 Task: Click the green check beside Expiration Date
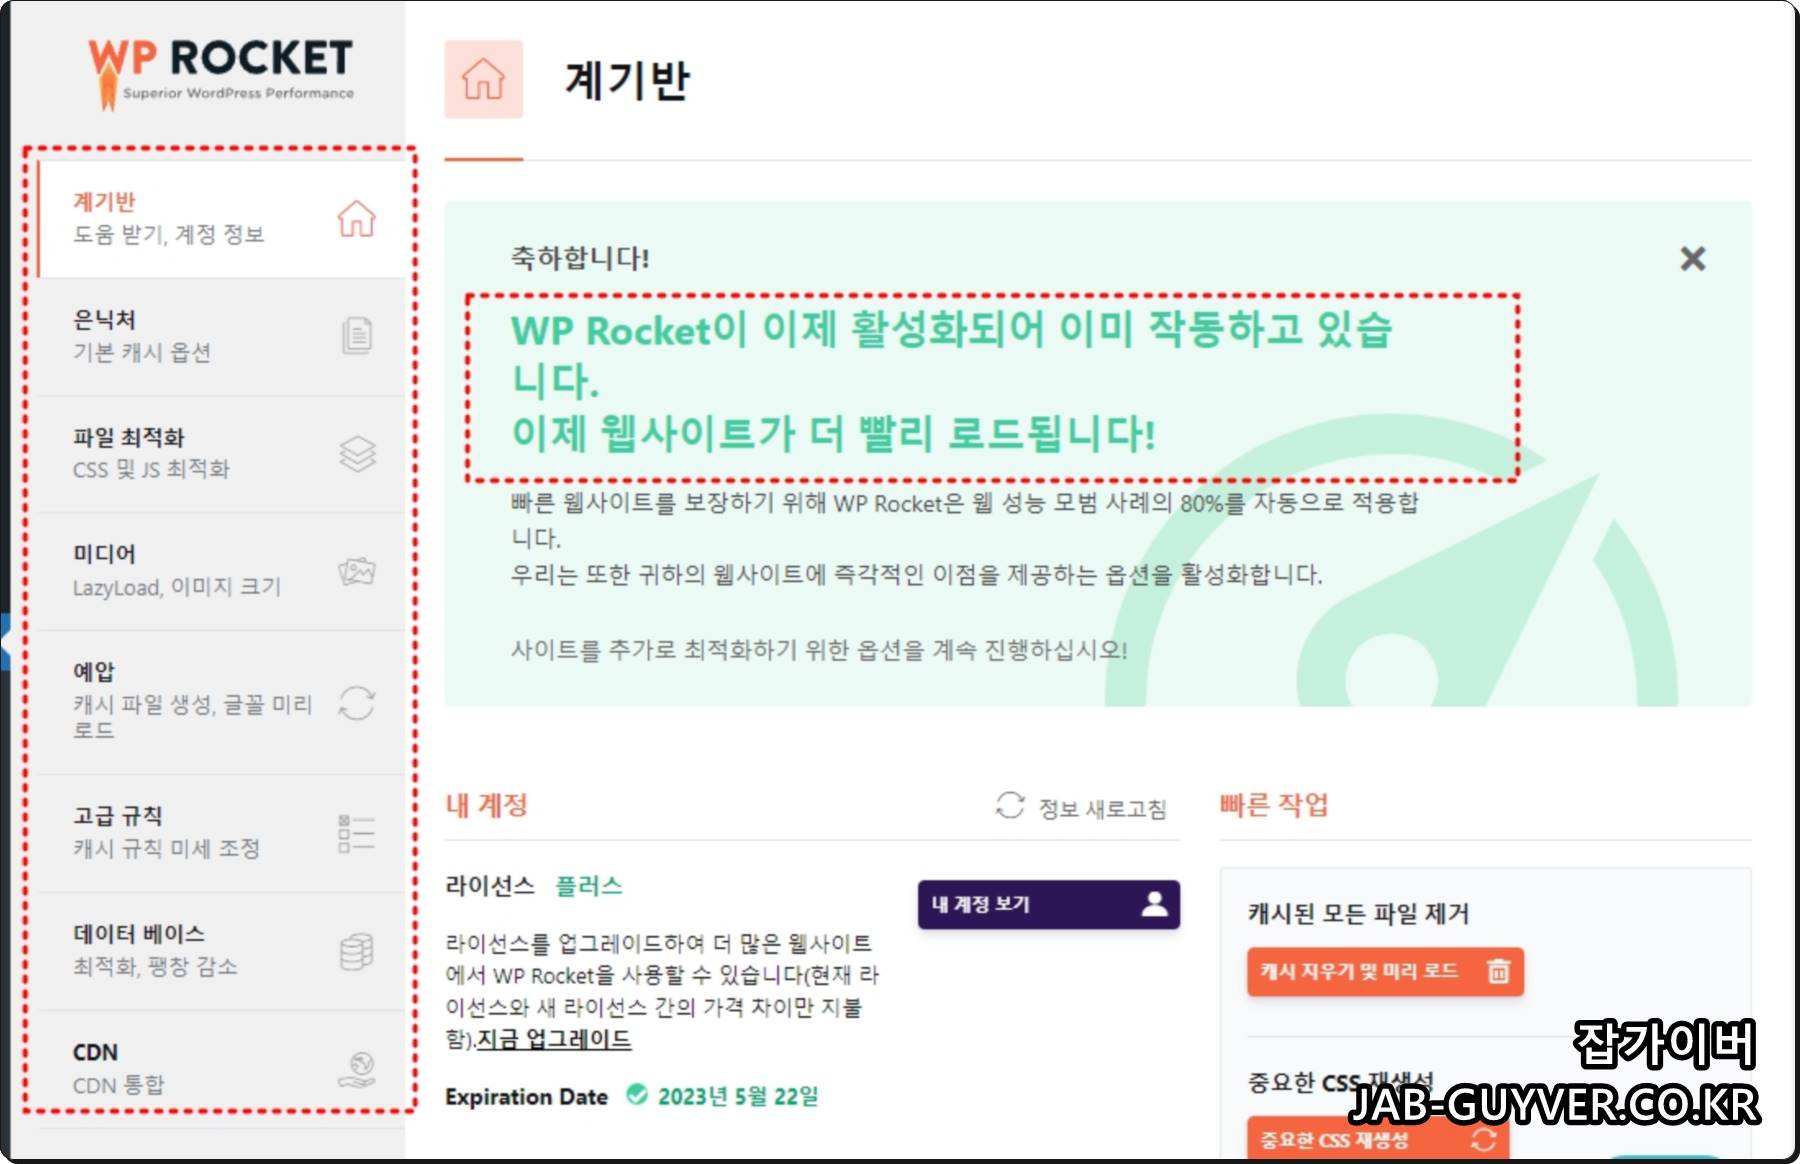point(636,1095)
